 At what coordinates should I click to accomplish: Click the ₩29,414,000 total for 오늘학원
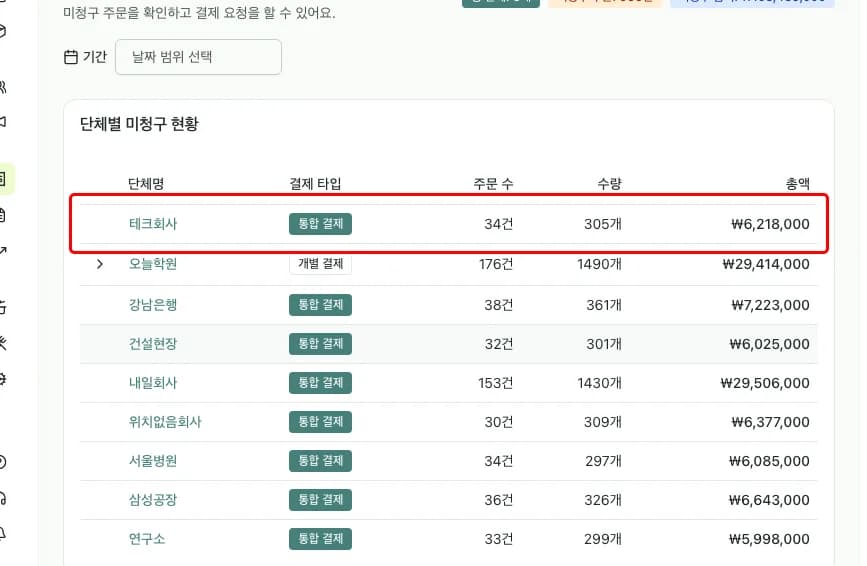click(x=766, y=264)
